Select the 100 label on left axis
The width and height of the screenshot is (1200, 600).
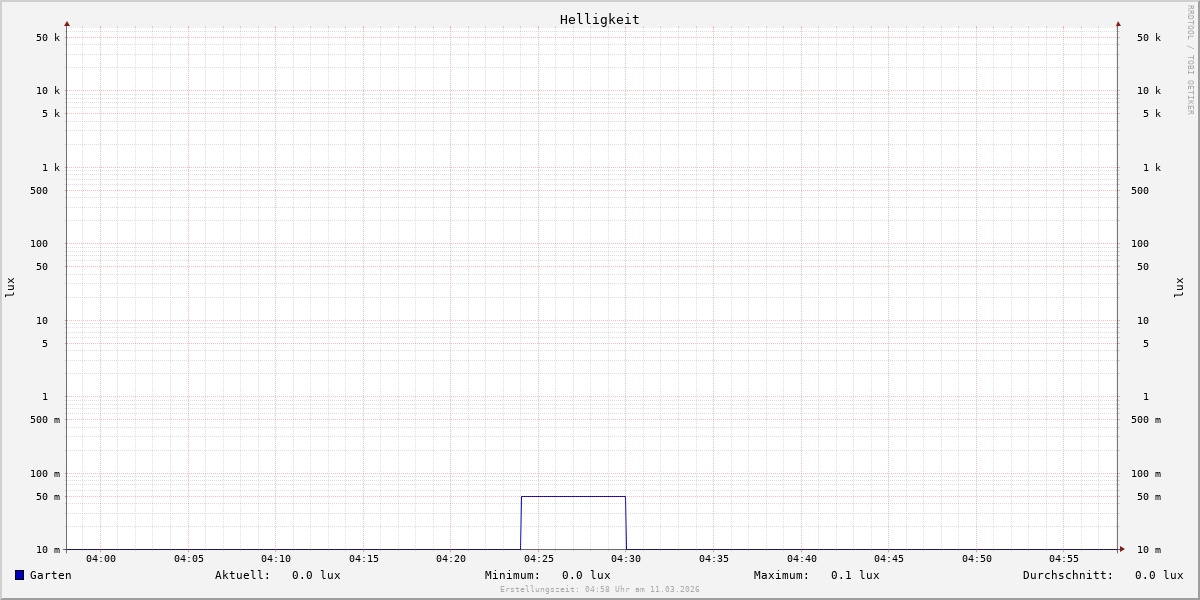(x=39, y=244)
